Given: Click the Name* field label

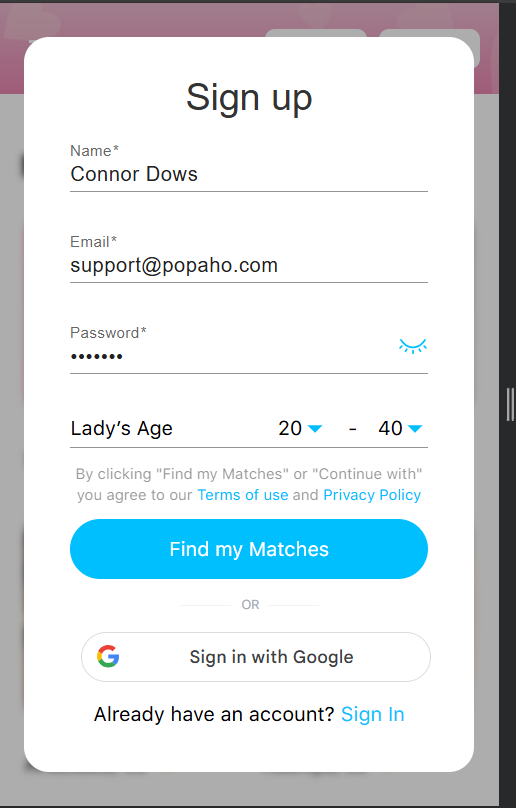Looking at the screenshot, I should point(94,151).
